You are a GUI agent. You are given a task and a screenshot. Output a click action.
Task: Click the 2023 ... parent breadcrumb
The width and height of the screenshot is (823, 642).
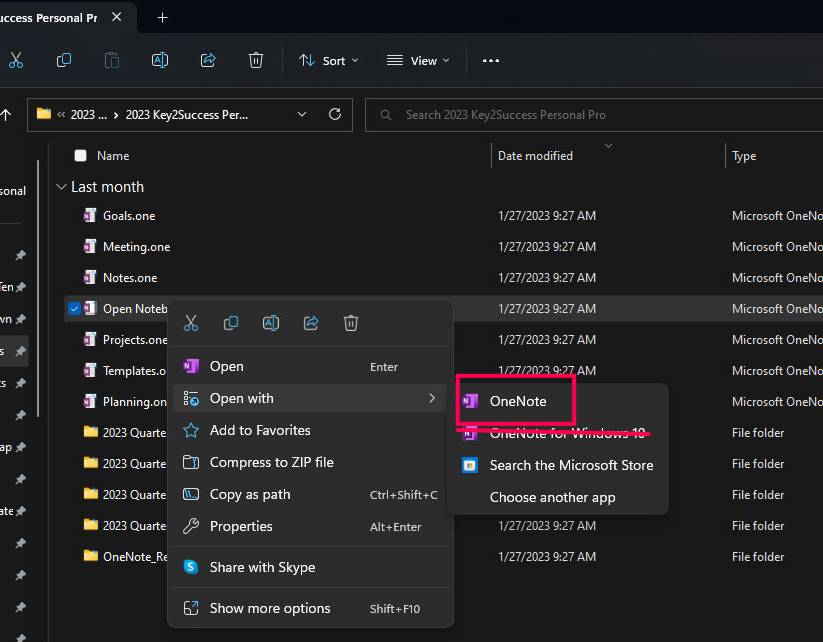pos(88,114)
